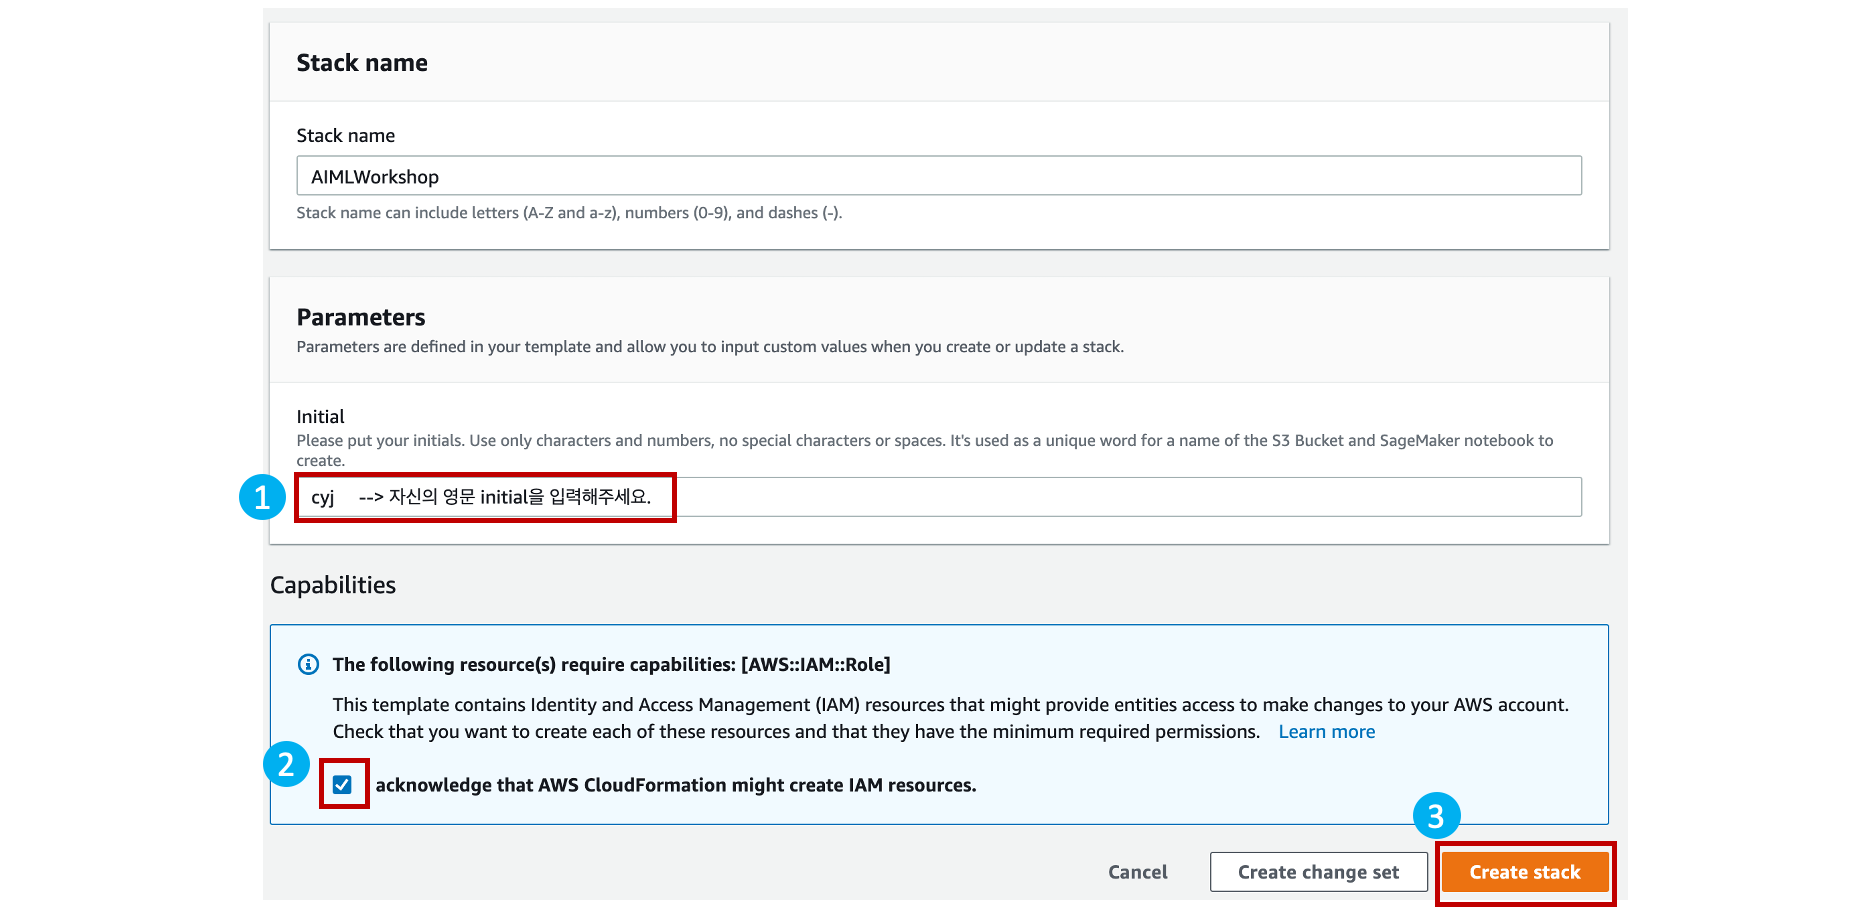Click the info icon beside capabilities notice
The height and width of the screenshot is (910, 1866).
coord(309,665)
